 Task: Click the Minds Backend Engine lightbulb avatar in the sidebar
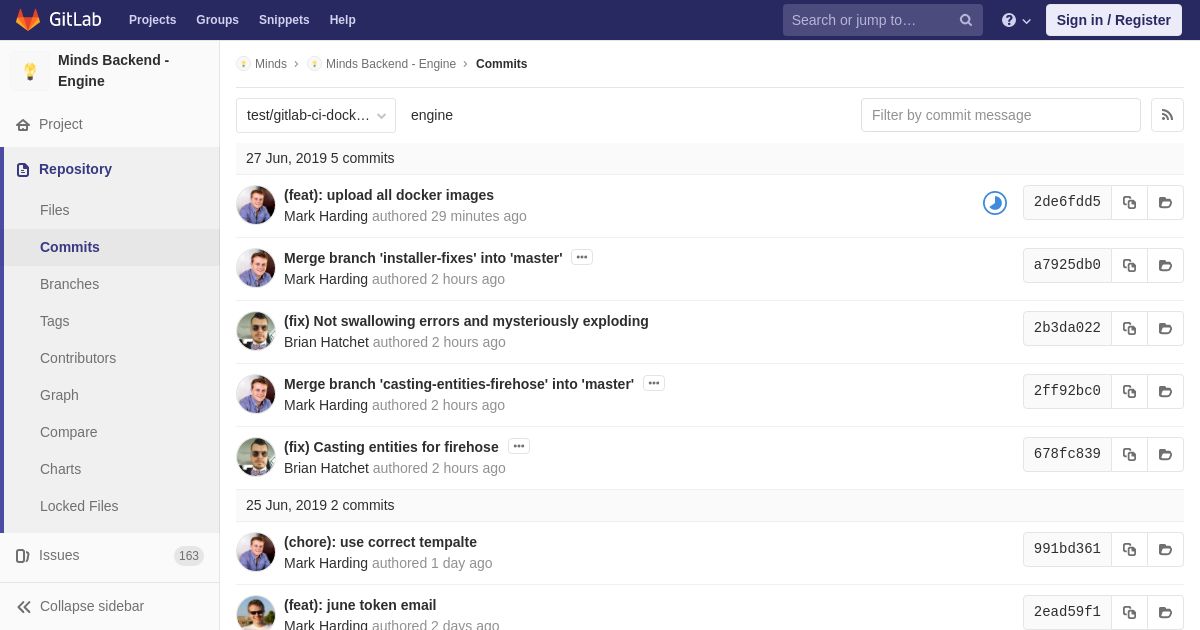pyautogui.click(x=30, y=71)
